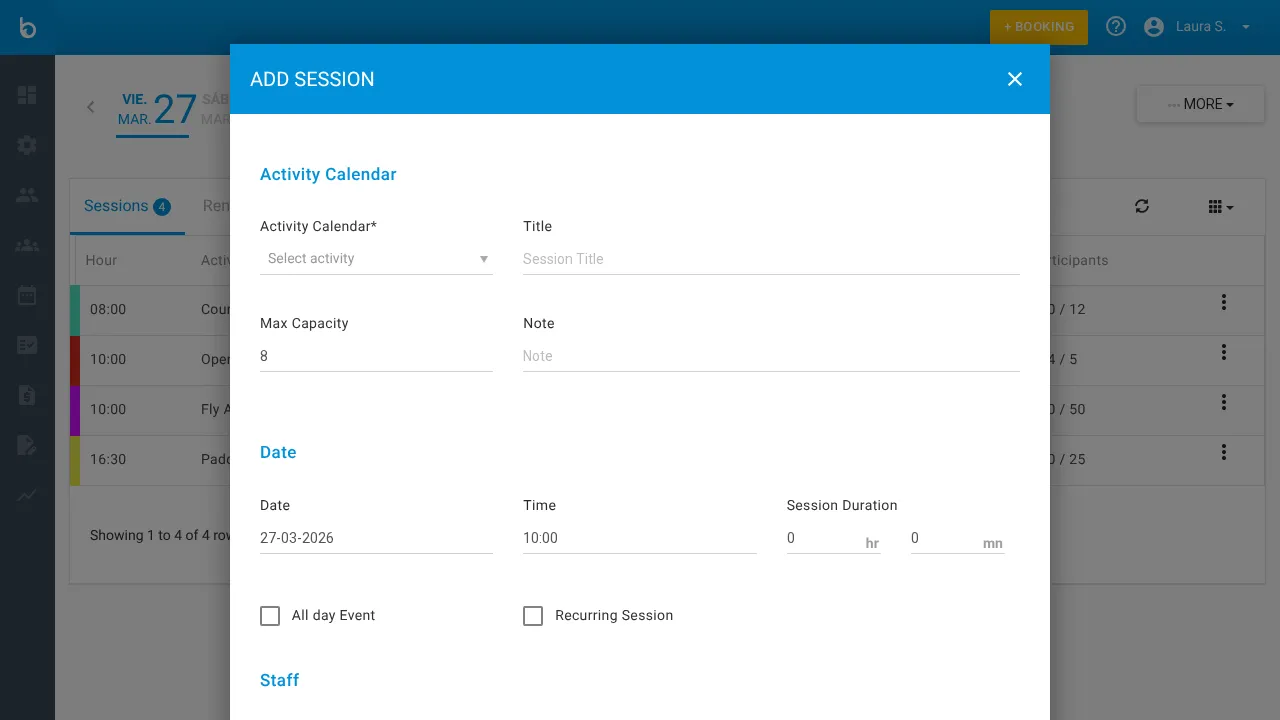Open the help question mark icon
The height and width of the screenshot is (720, 1280).
point(1115,26)
